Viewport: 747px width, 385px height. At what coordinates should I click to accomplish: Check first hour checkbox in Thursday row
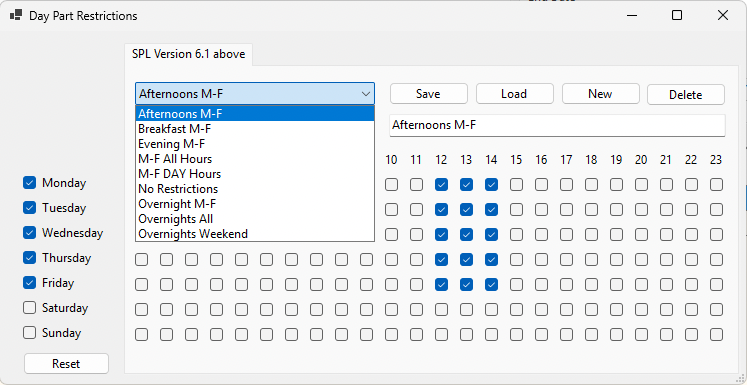(141, 260)
